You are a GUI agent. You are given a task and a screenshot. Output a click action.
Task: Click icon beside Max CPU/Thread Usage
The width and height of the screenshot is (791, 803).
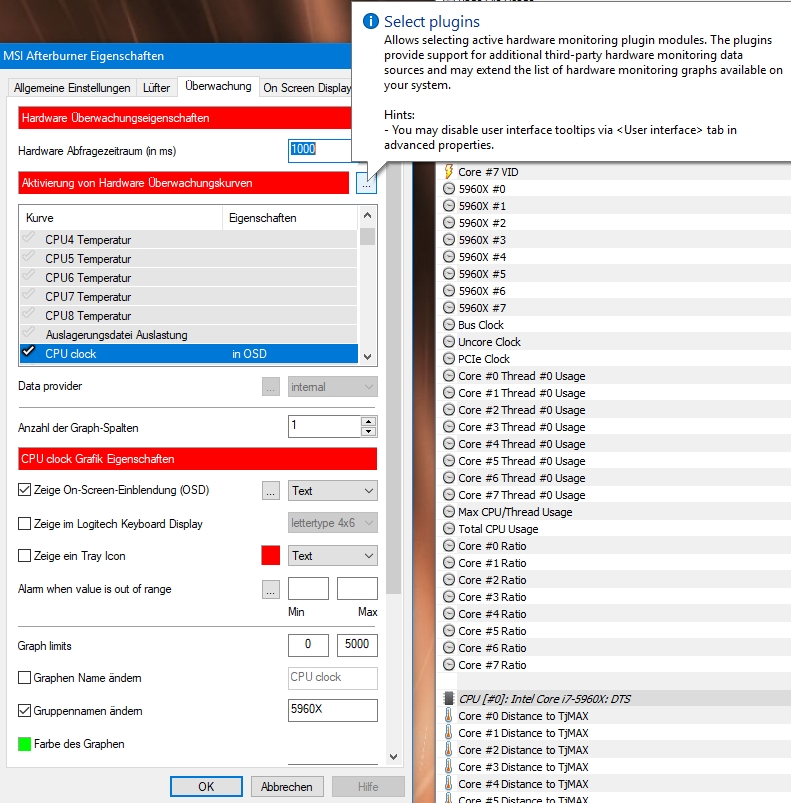coord(448,512)
